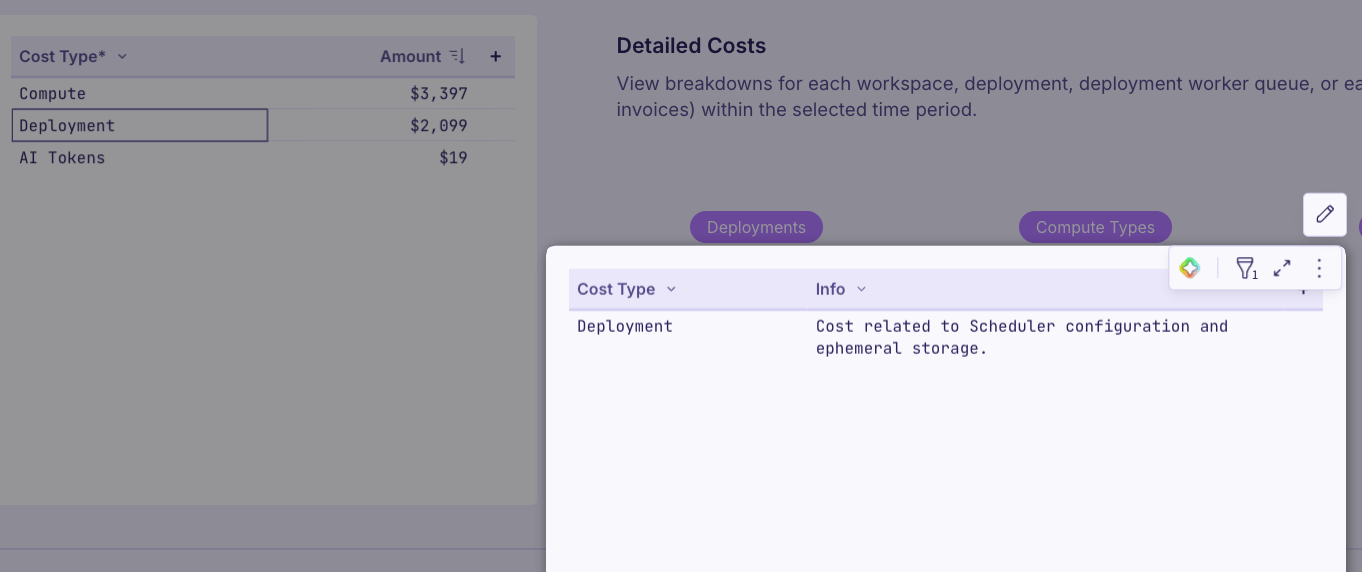1362x572 pixels.
Task: Add a column with the plus icon
Action: point(495,56)
